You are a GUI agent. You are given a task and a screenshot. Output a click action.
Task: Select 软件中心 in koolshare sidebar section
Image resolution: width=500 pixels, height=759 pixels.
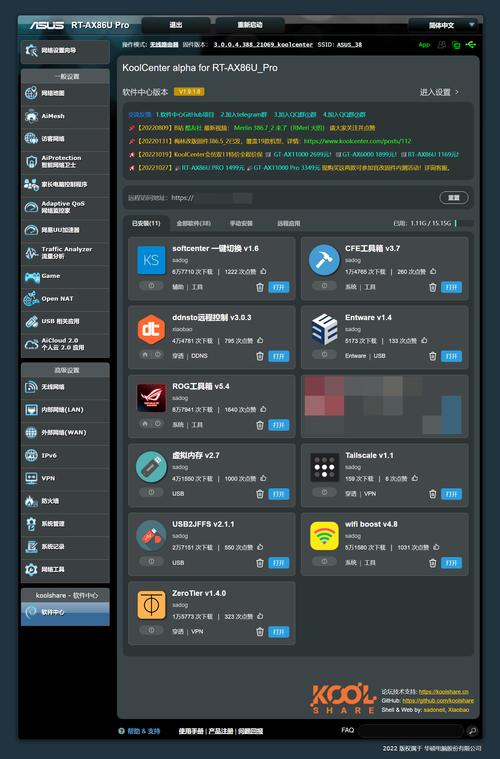pos(65,612)
